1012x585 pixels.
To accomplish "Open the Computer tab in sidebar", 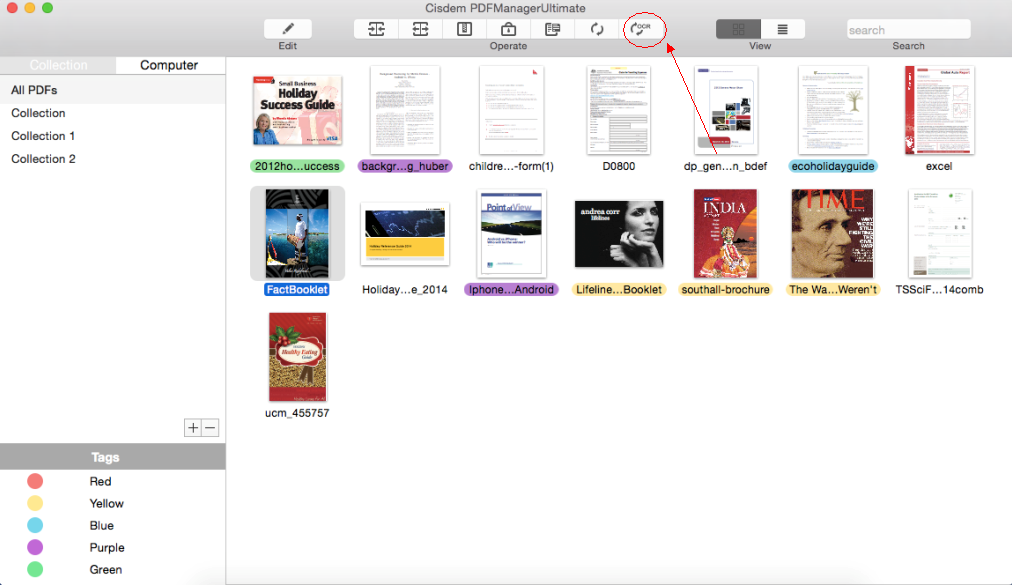I will (169, 65).
